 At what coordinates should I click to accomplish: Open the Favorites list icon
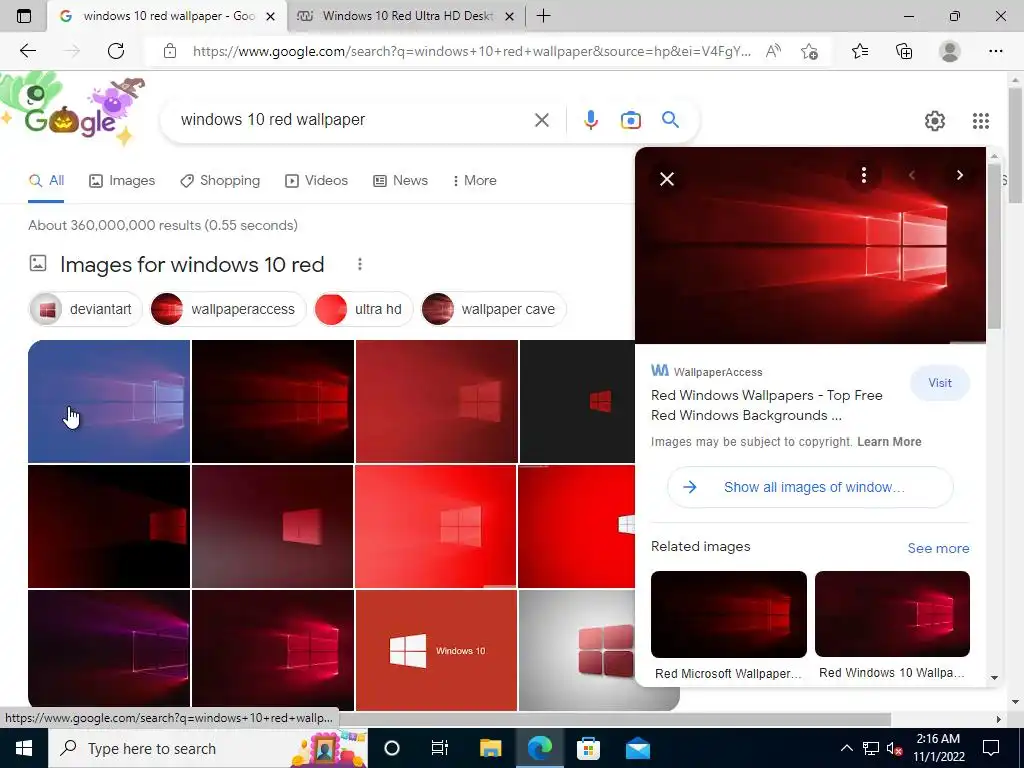860,51
